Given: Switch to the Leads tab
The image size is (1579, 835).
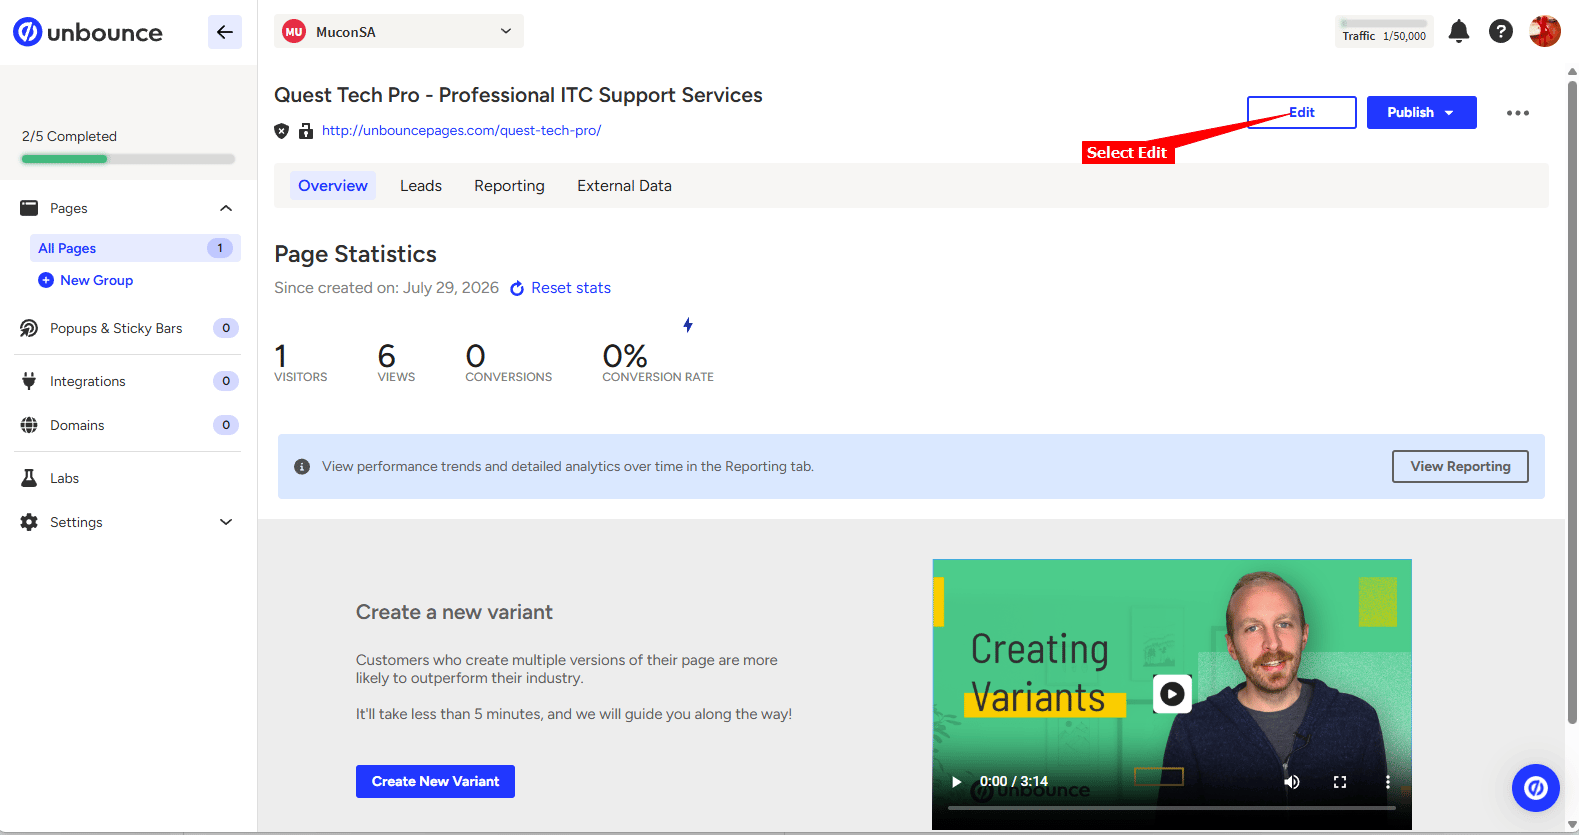Looking at the screenshot, I should pyautogui.click(x=421, y=186).
